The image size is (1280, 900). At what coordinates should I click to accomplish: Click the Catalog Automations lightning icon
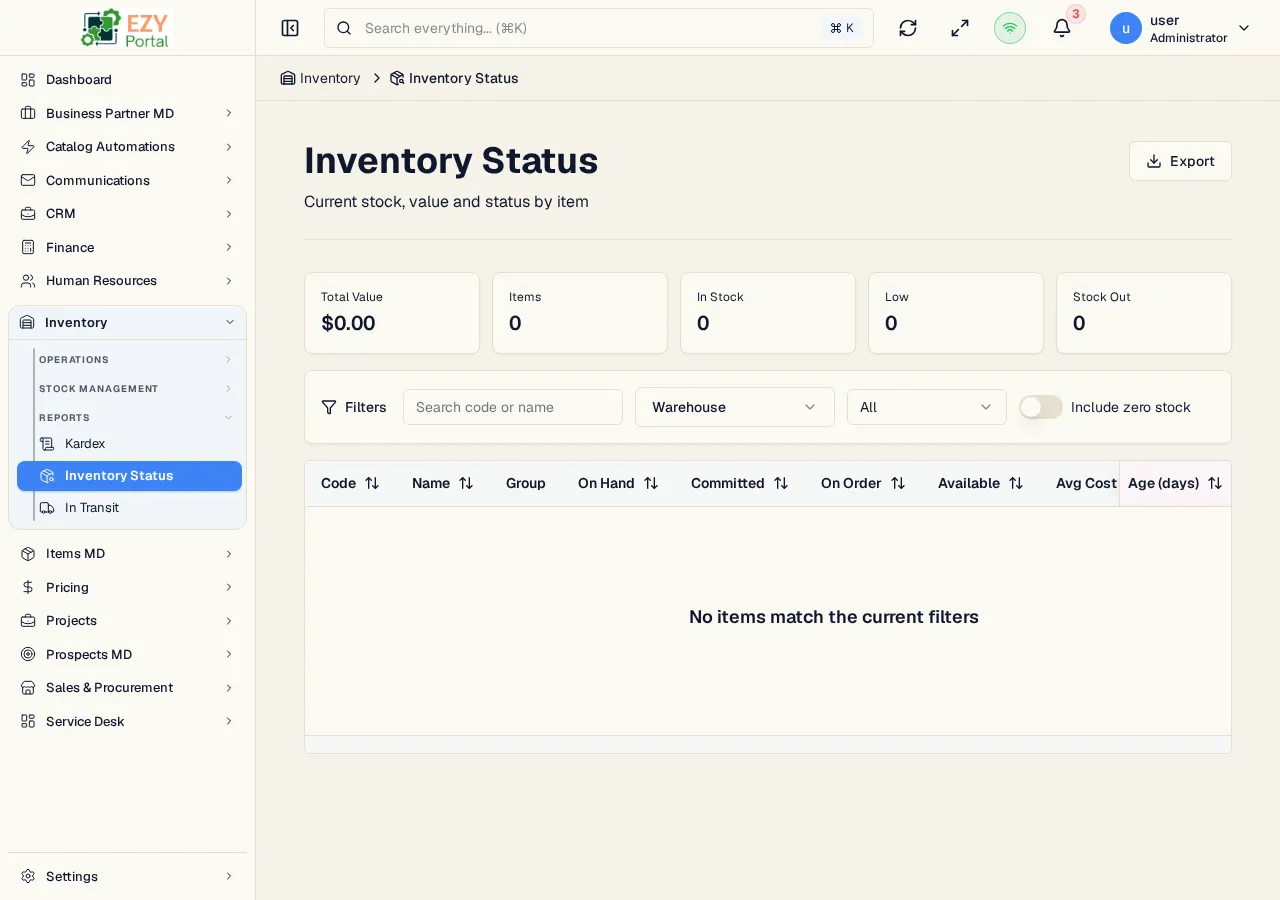pyautogui.click(x=28, y=147)
